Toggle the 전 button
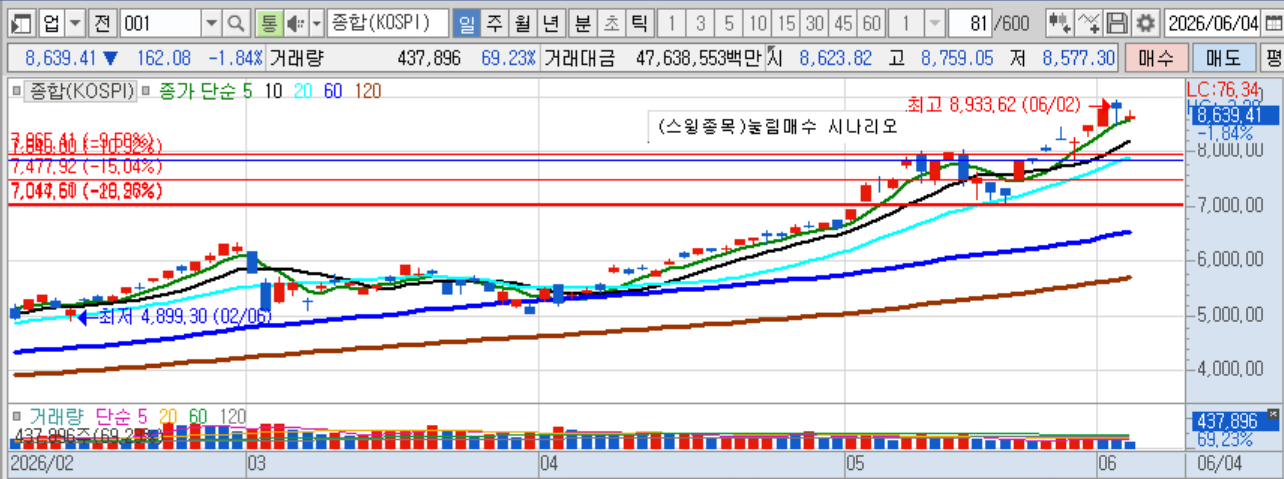Image resolution: width=1284 pixels, height=479 pixels. [x=102, y=22]
